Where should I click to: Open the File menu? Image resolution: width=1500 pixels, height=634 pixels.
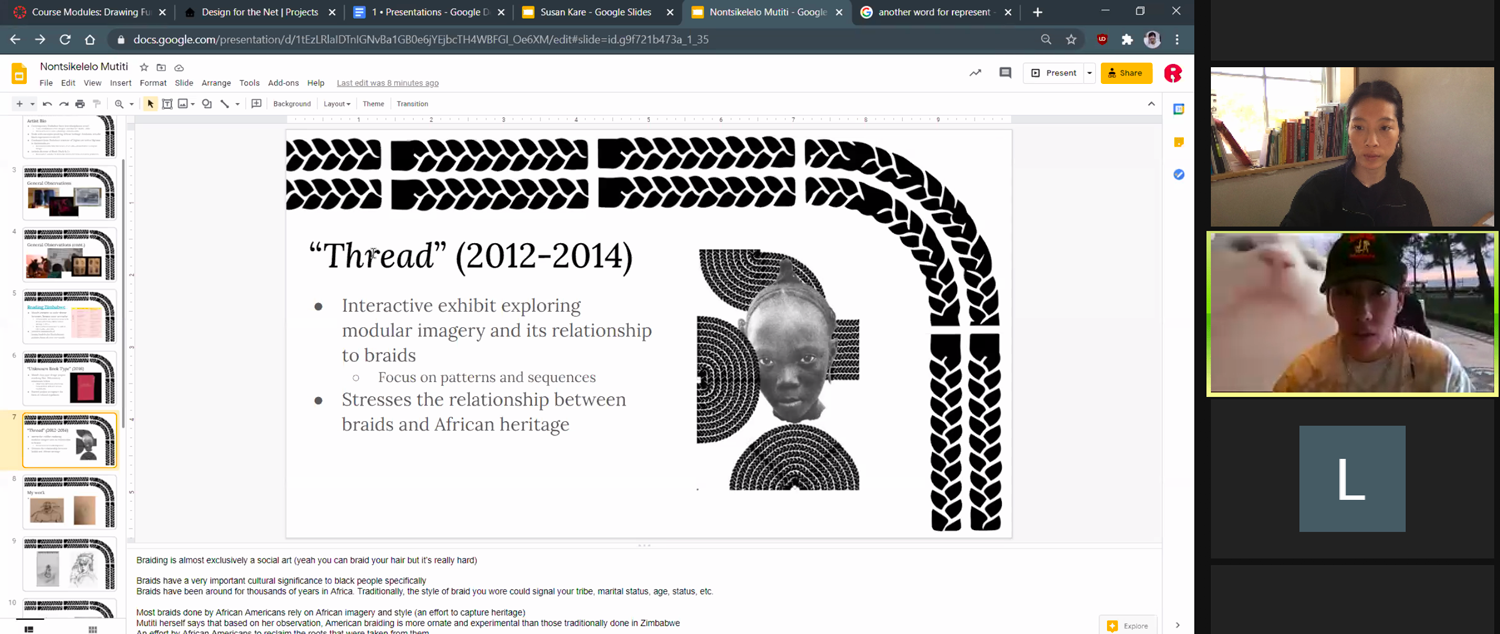point(46,83)
